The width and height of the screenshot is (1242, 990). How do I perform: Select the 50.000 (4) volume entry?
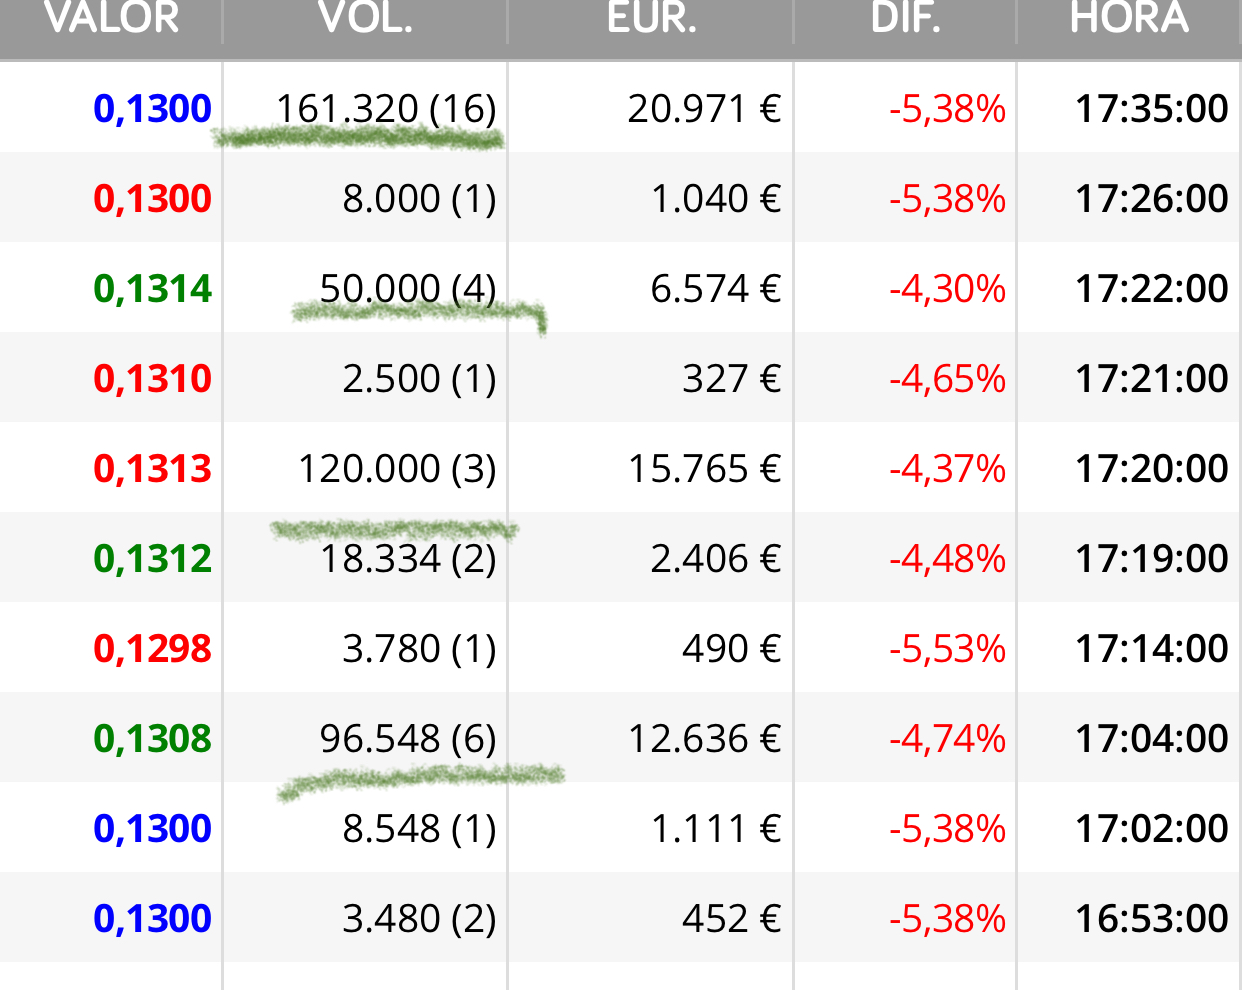408,289
